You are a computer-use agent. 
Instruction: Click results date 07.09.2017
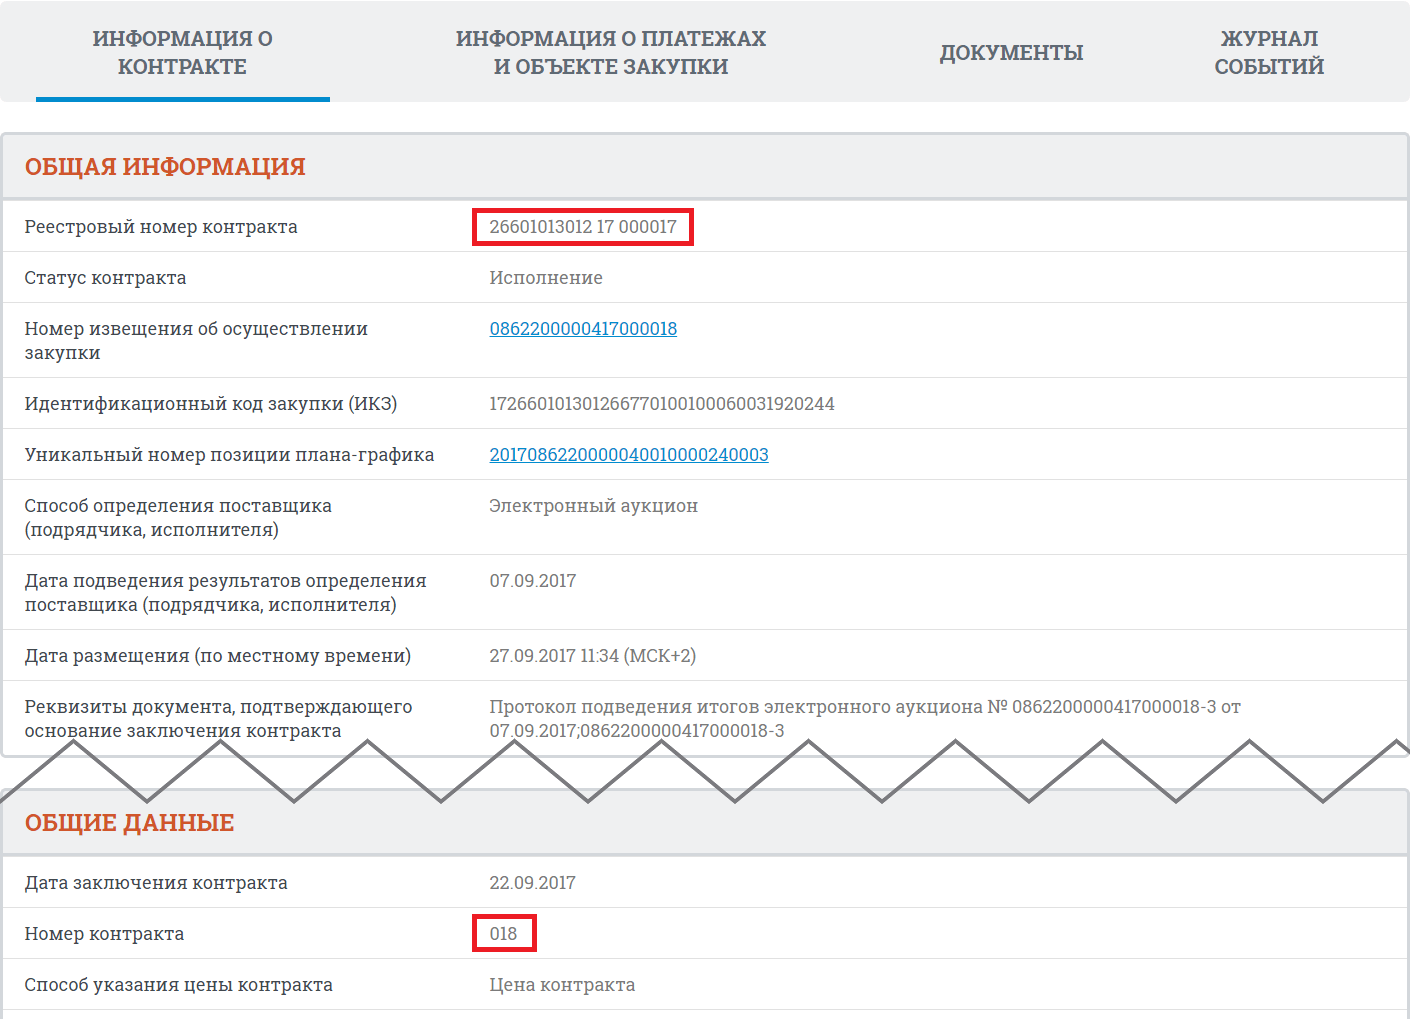[532, 581]
